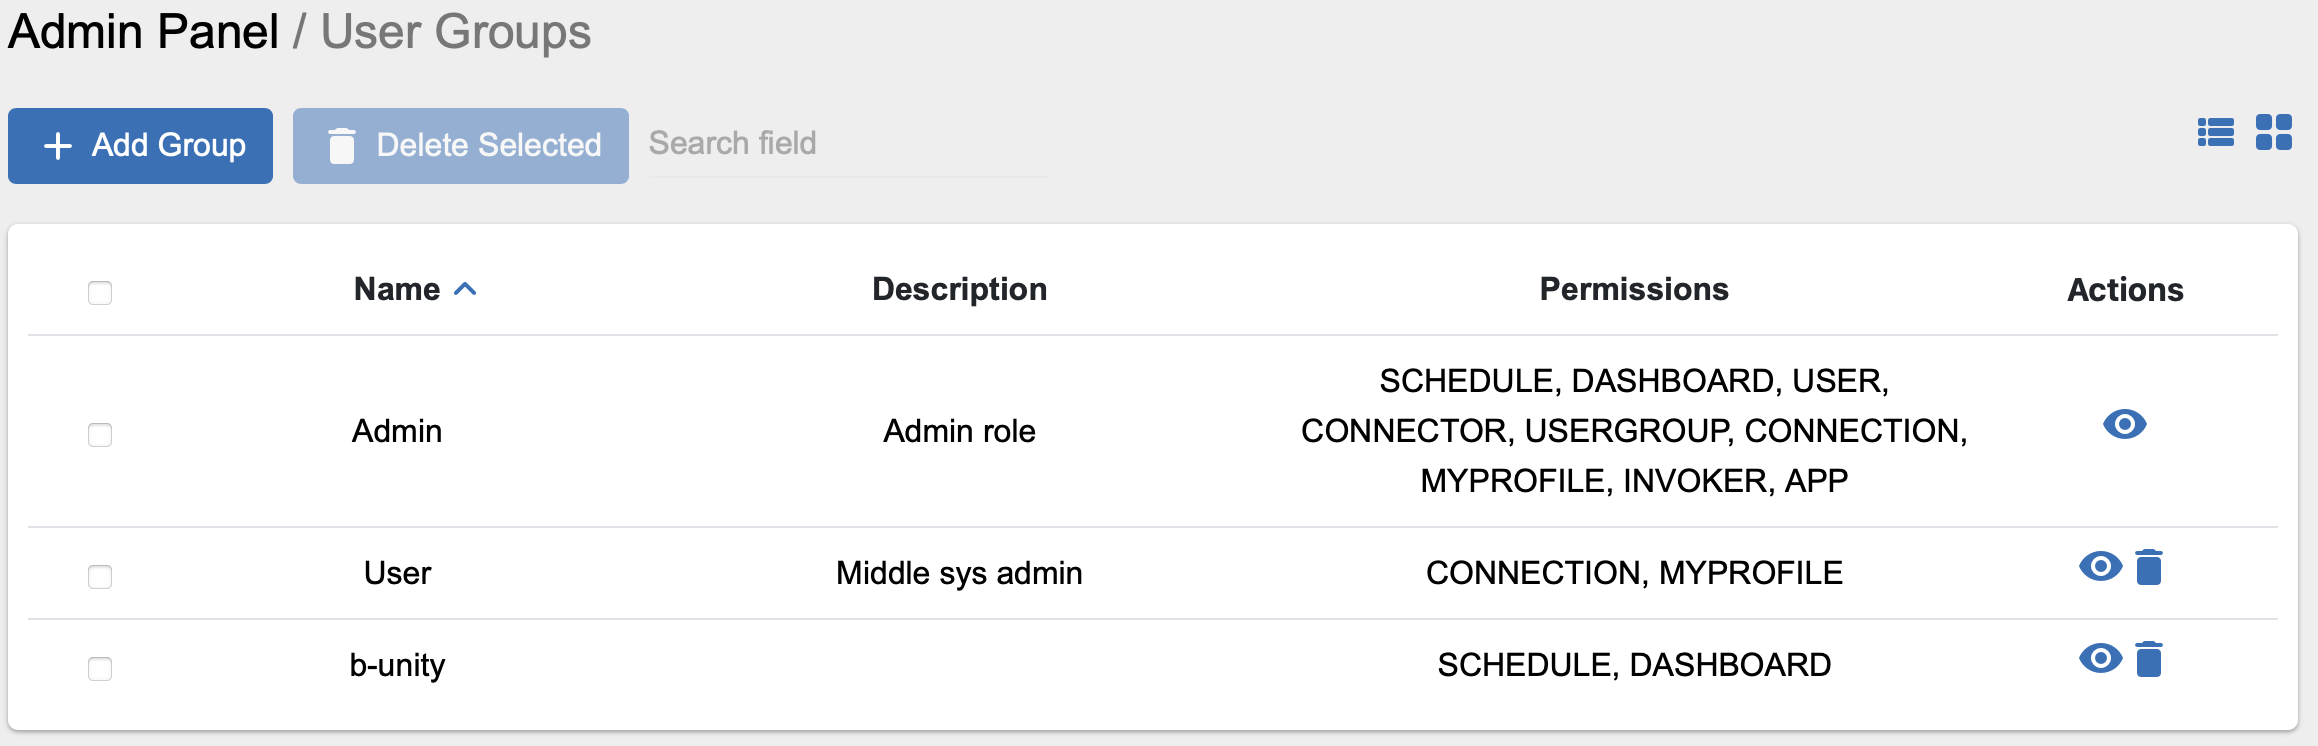The image size is (2318, 746).
Task: Open Admin Panel breadcrumb link
Action: click(143, 31)
